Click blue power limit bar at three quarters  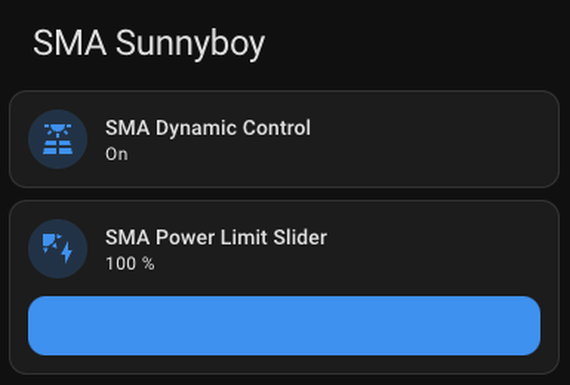pos(413,326)
